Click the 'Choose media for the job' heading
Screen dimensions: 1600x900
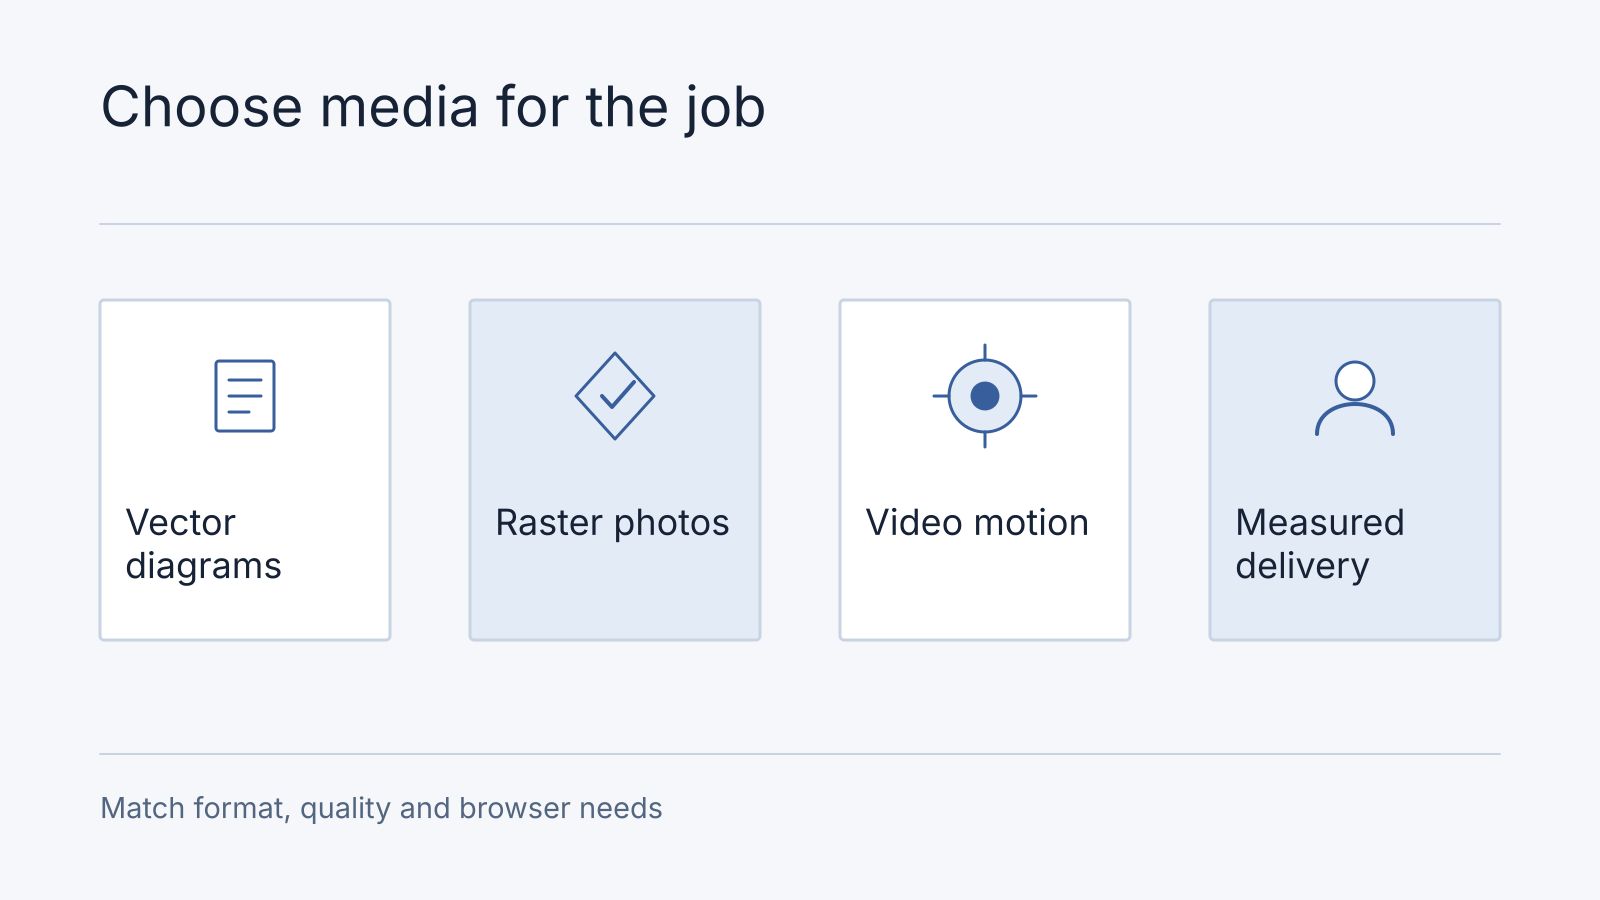[x=433, y=107]
